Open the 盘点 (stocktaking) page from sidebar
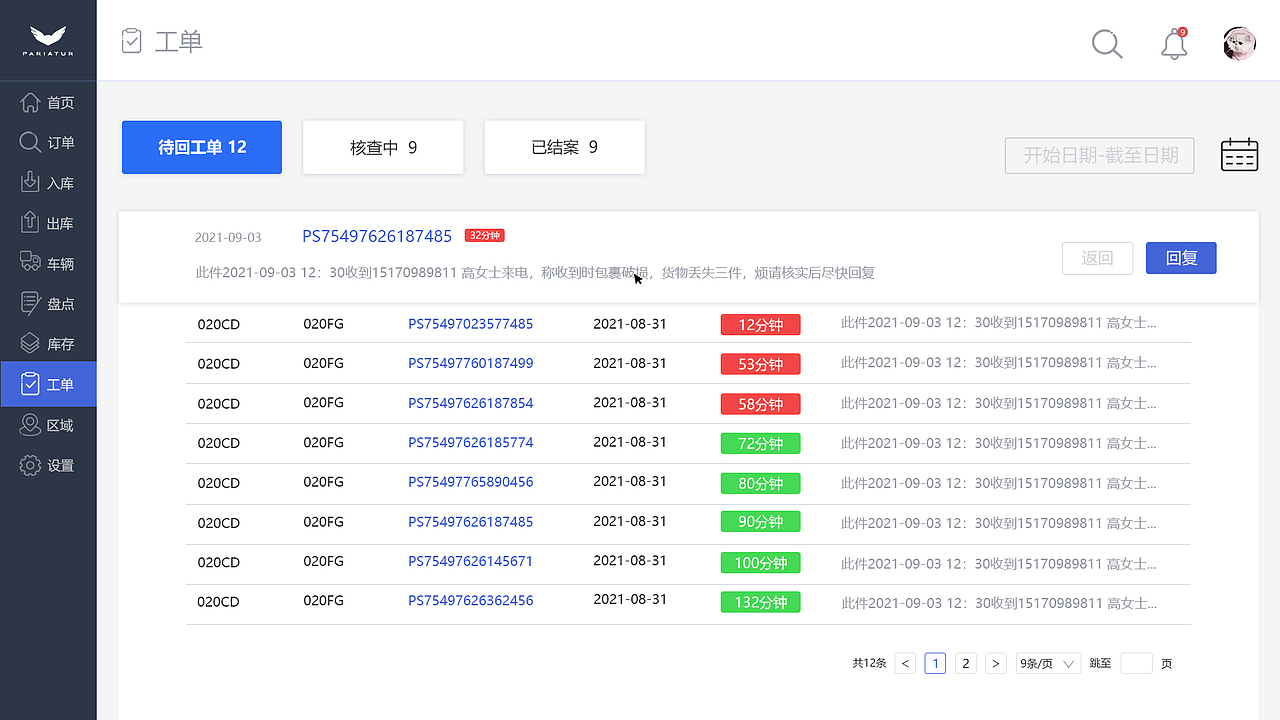The height and width of the screenshot is (720, 1280). click(48, 303)
